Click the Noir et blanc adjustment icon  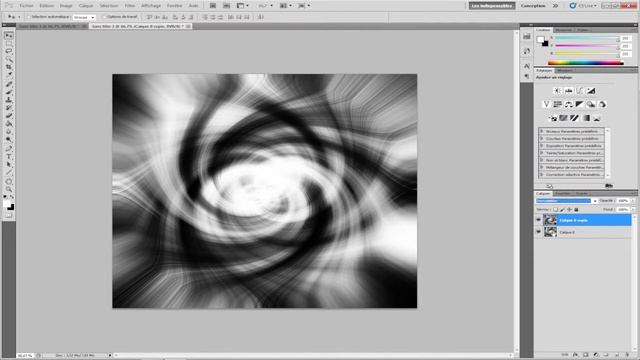pyautogui.click(x=580, y=104)
